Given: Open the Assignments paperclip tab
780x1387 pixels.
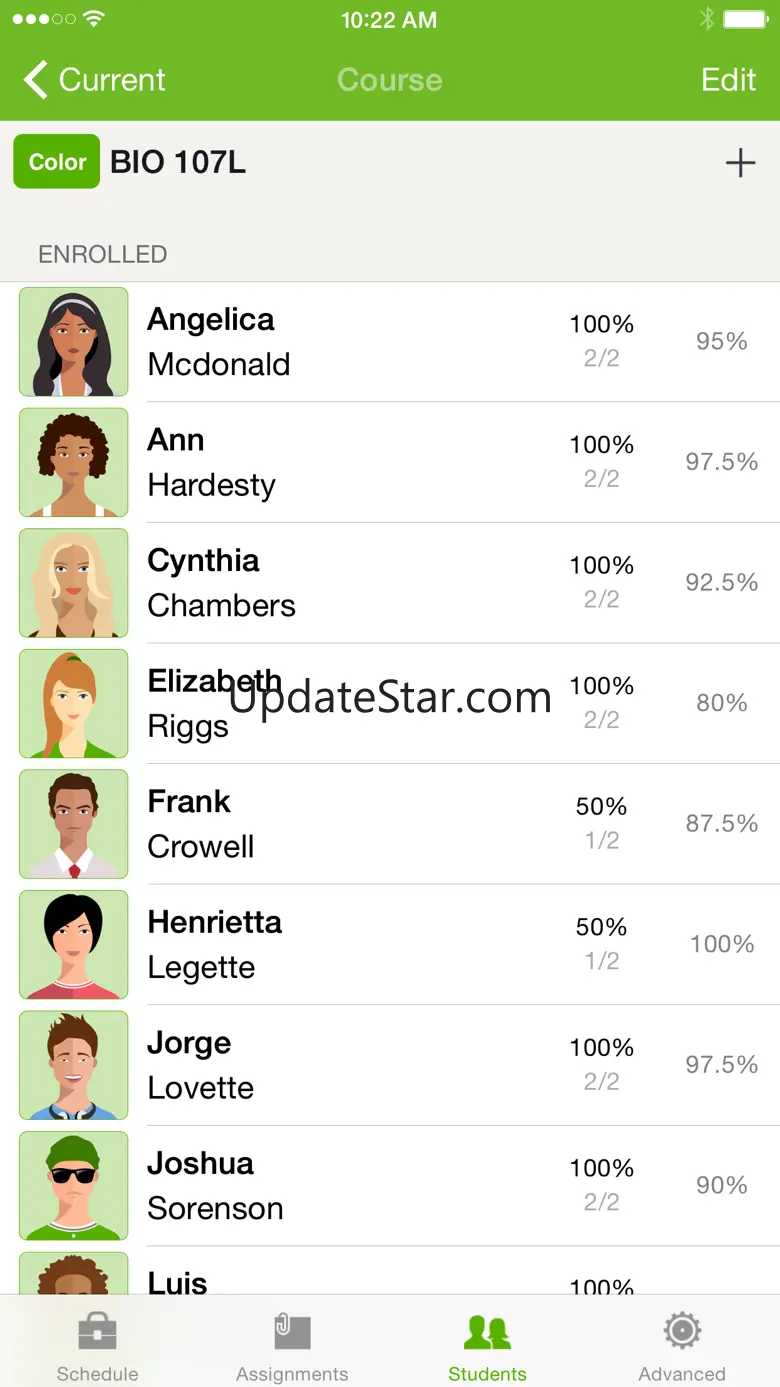Looking at the screenshot, I should point(292,1345).
